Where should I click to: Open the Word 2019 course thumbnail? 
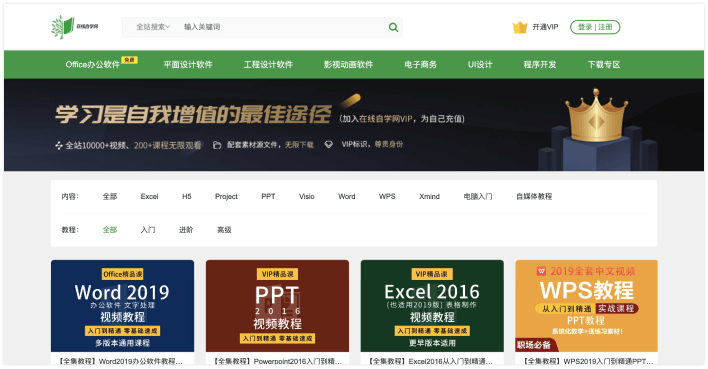pos(122,306)
